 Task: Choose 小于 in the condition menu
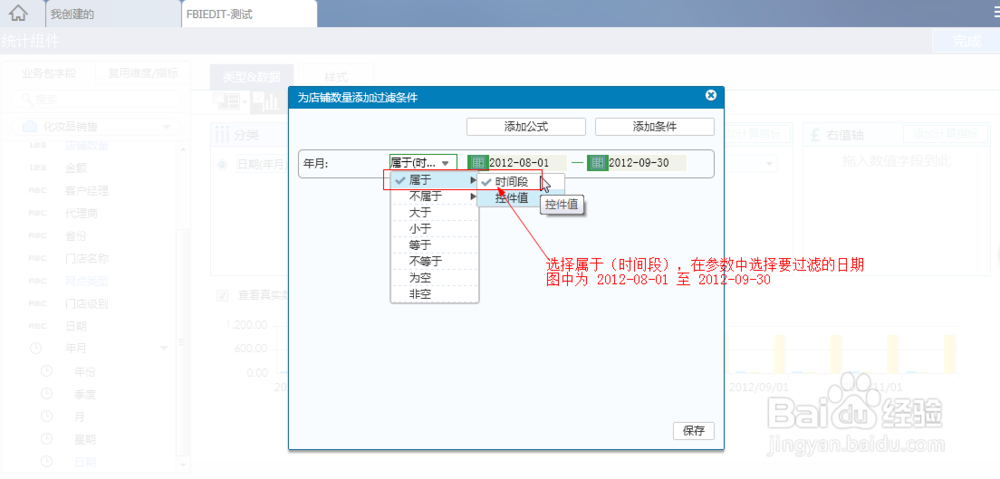tap(434, 229)
